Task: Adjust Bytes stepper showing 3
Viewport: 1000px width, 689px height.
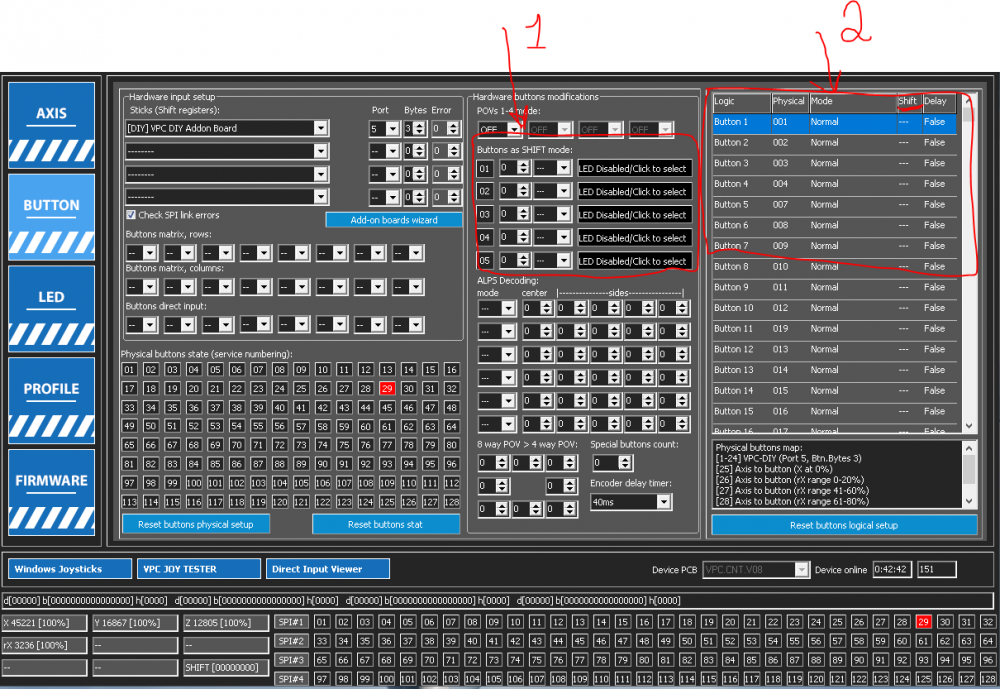Action: click(x=419, y=129)
